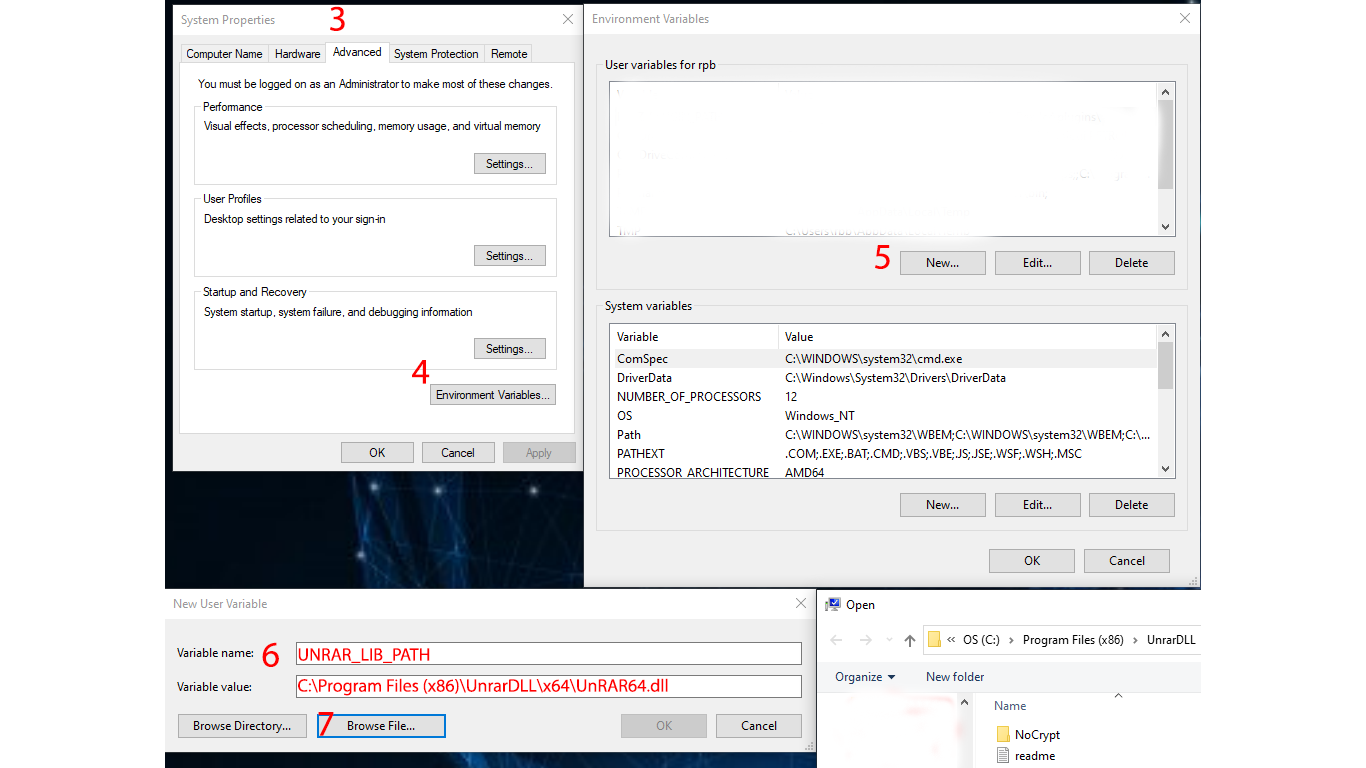Click Program Files (x86) in the breadcrumb

point(1073,640)
